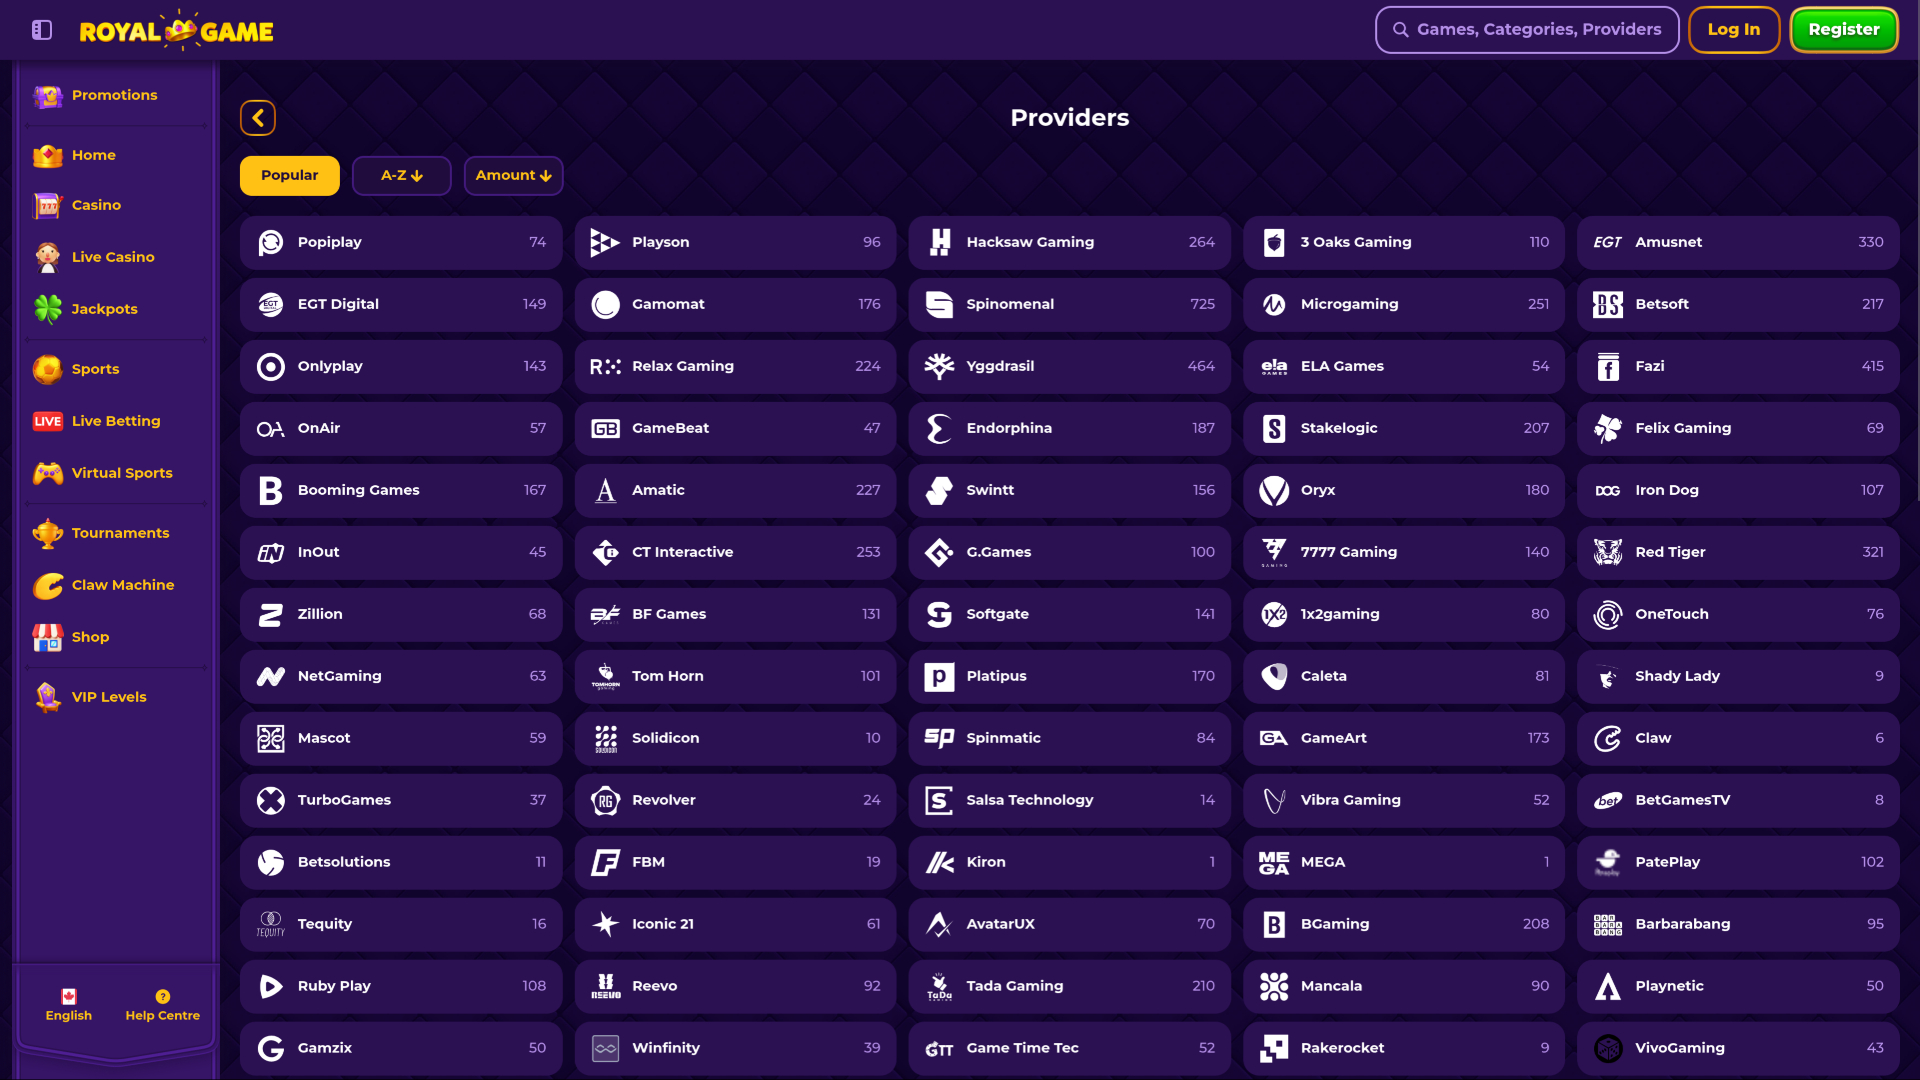This screenshot has width=1920, height=1080.
Task: Collapse the sidebar using the top-left panel toggle
Action: click(x=42, y=30)
